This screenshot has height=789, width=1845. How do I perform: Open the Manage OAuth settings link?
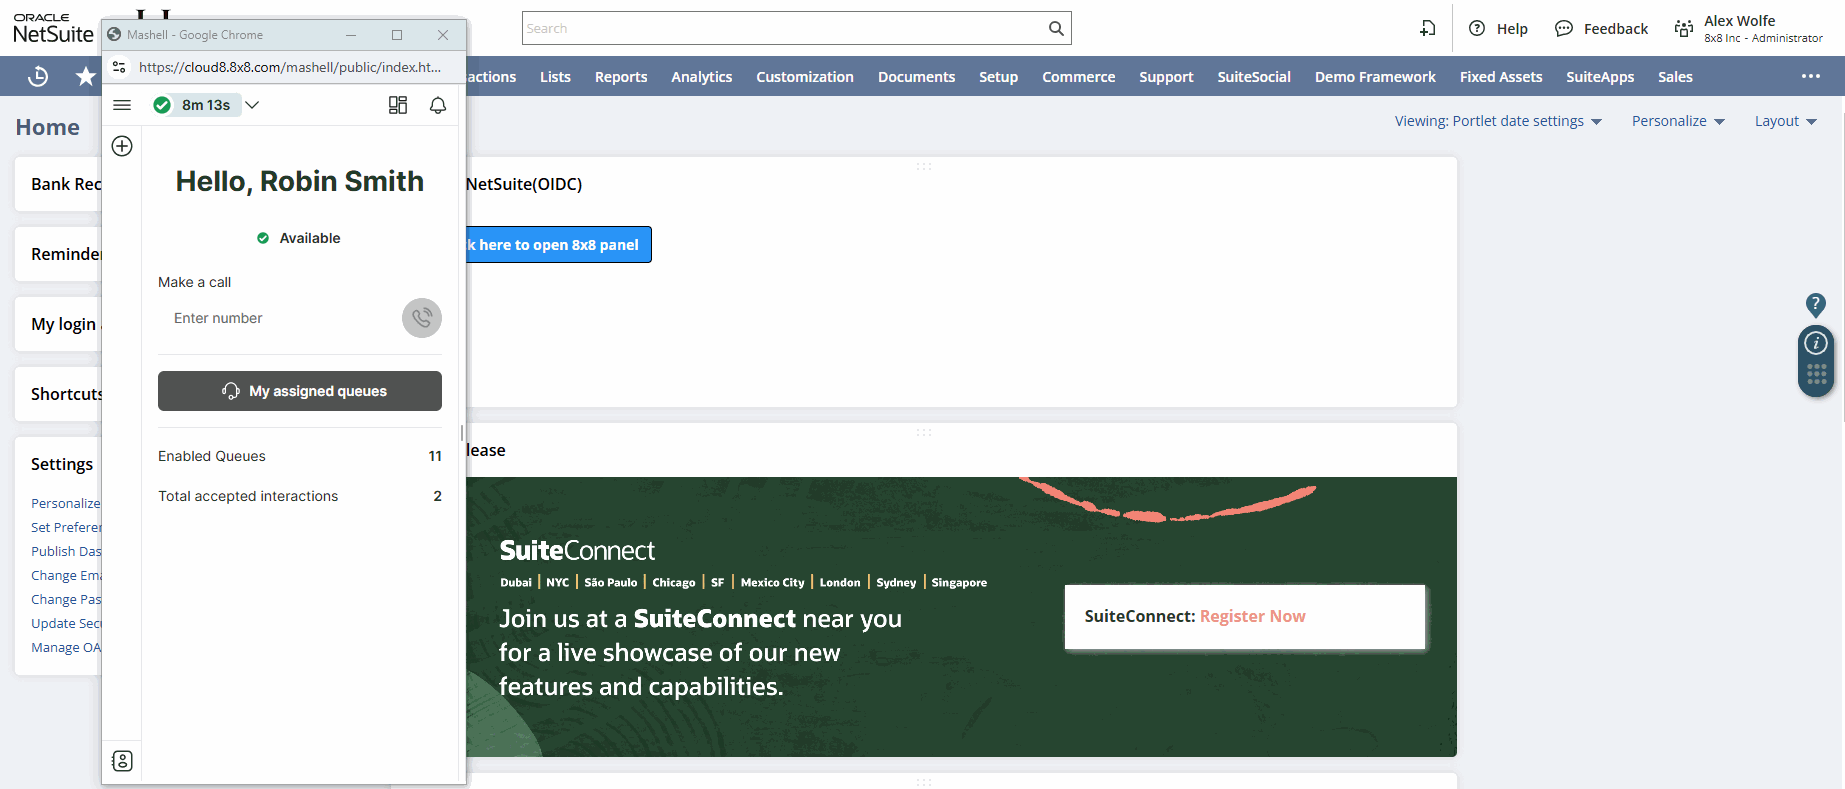[x=66, y=647]
